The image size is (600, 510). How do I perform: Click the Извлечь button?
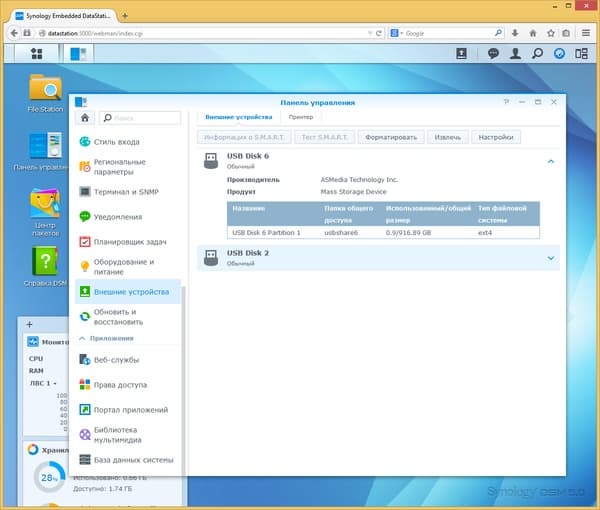pos(448,137)
